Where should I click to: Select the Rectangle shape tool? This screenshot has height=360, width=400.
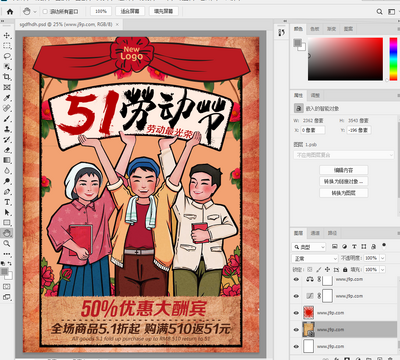(x=7, y=223)
